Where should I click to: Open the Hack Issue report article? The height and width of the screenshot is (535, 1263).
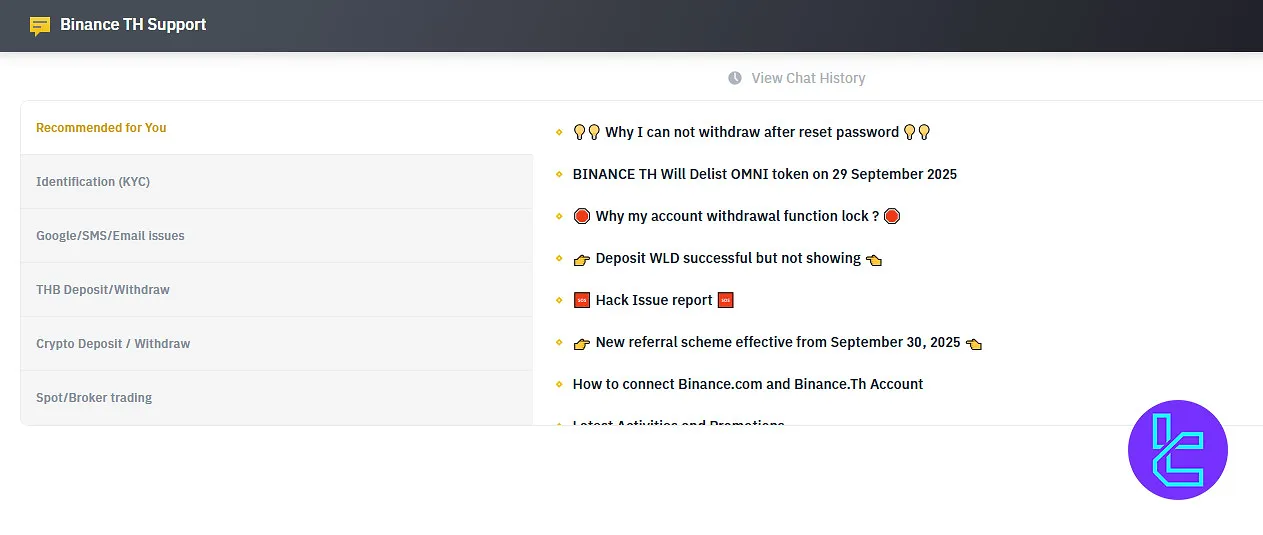654,300
